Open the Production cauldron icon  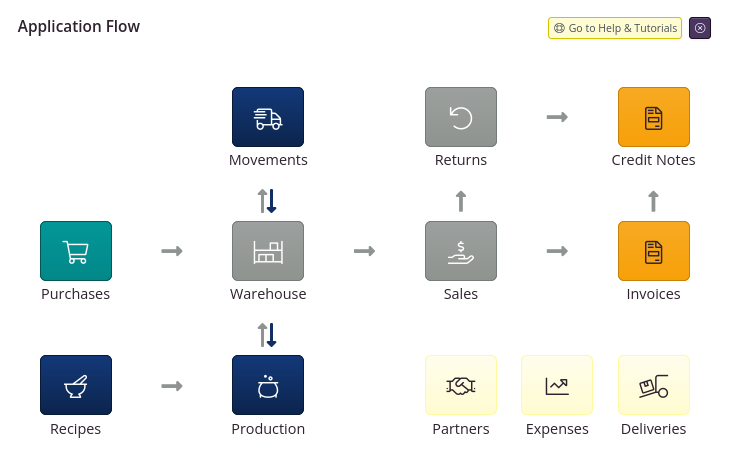268,385
